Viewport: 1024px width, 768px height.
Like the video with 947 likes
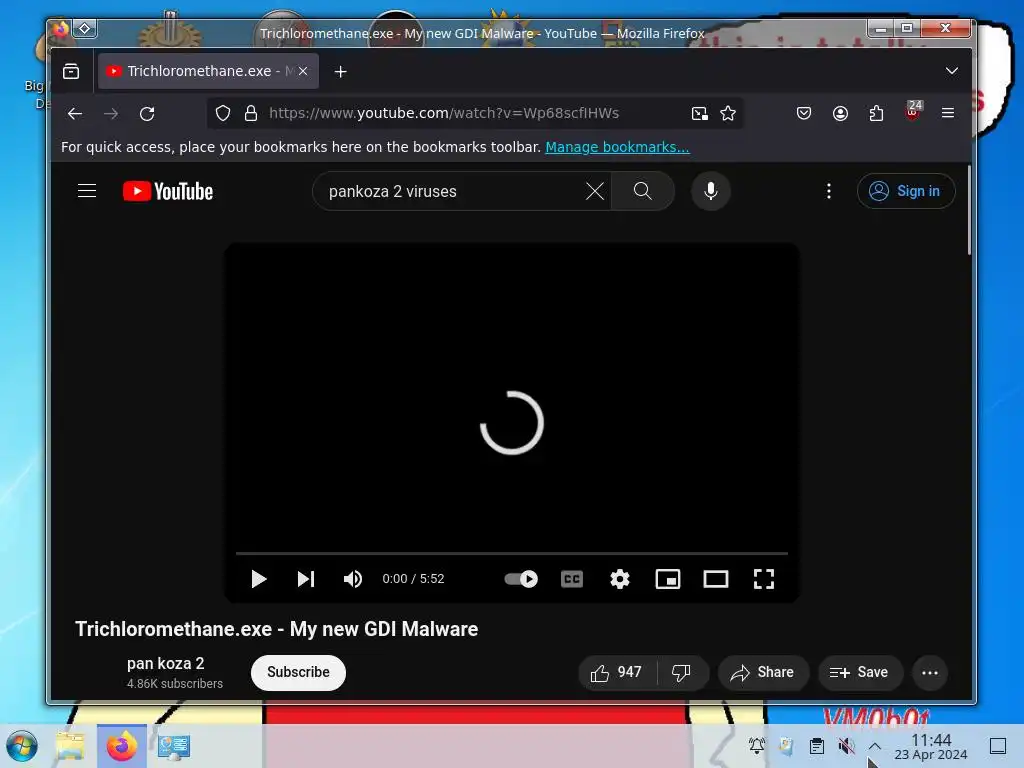[616, 673]
